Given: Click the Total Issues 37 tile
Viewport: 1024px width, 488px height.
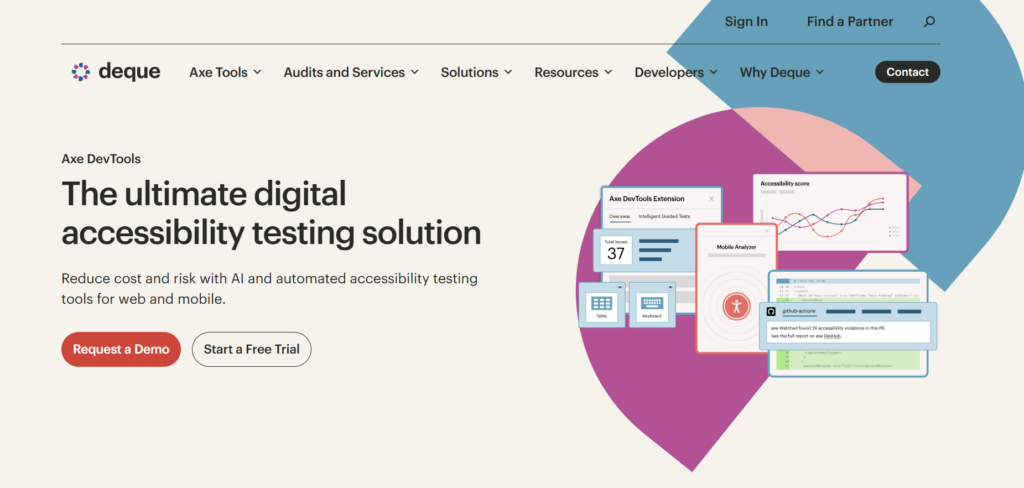Looking at the screenshot, I should [x=616, y=250].
